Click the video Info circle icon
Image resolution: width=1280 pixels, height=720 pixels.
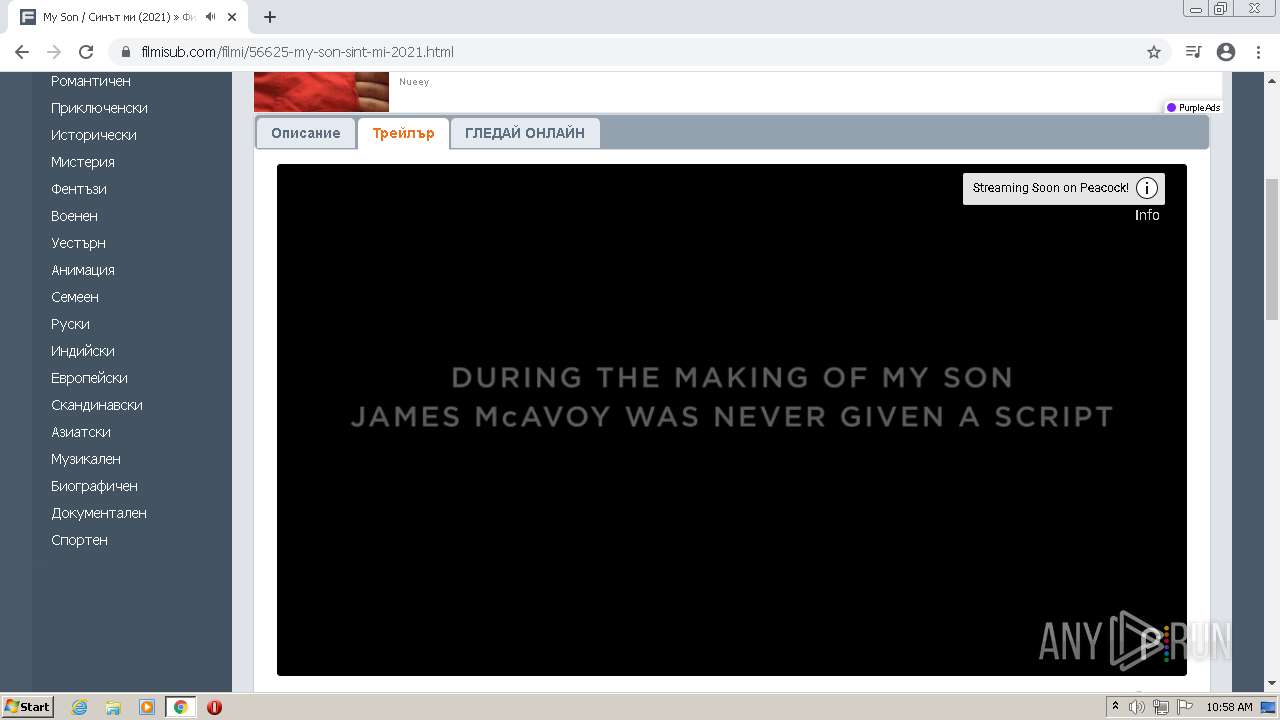(1147, 188)
